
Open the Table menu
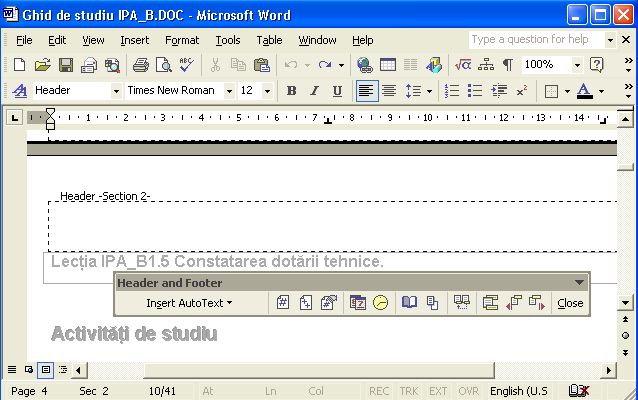tap(269, 40)
